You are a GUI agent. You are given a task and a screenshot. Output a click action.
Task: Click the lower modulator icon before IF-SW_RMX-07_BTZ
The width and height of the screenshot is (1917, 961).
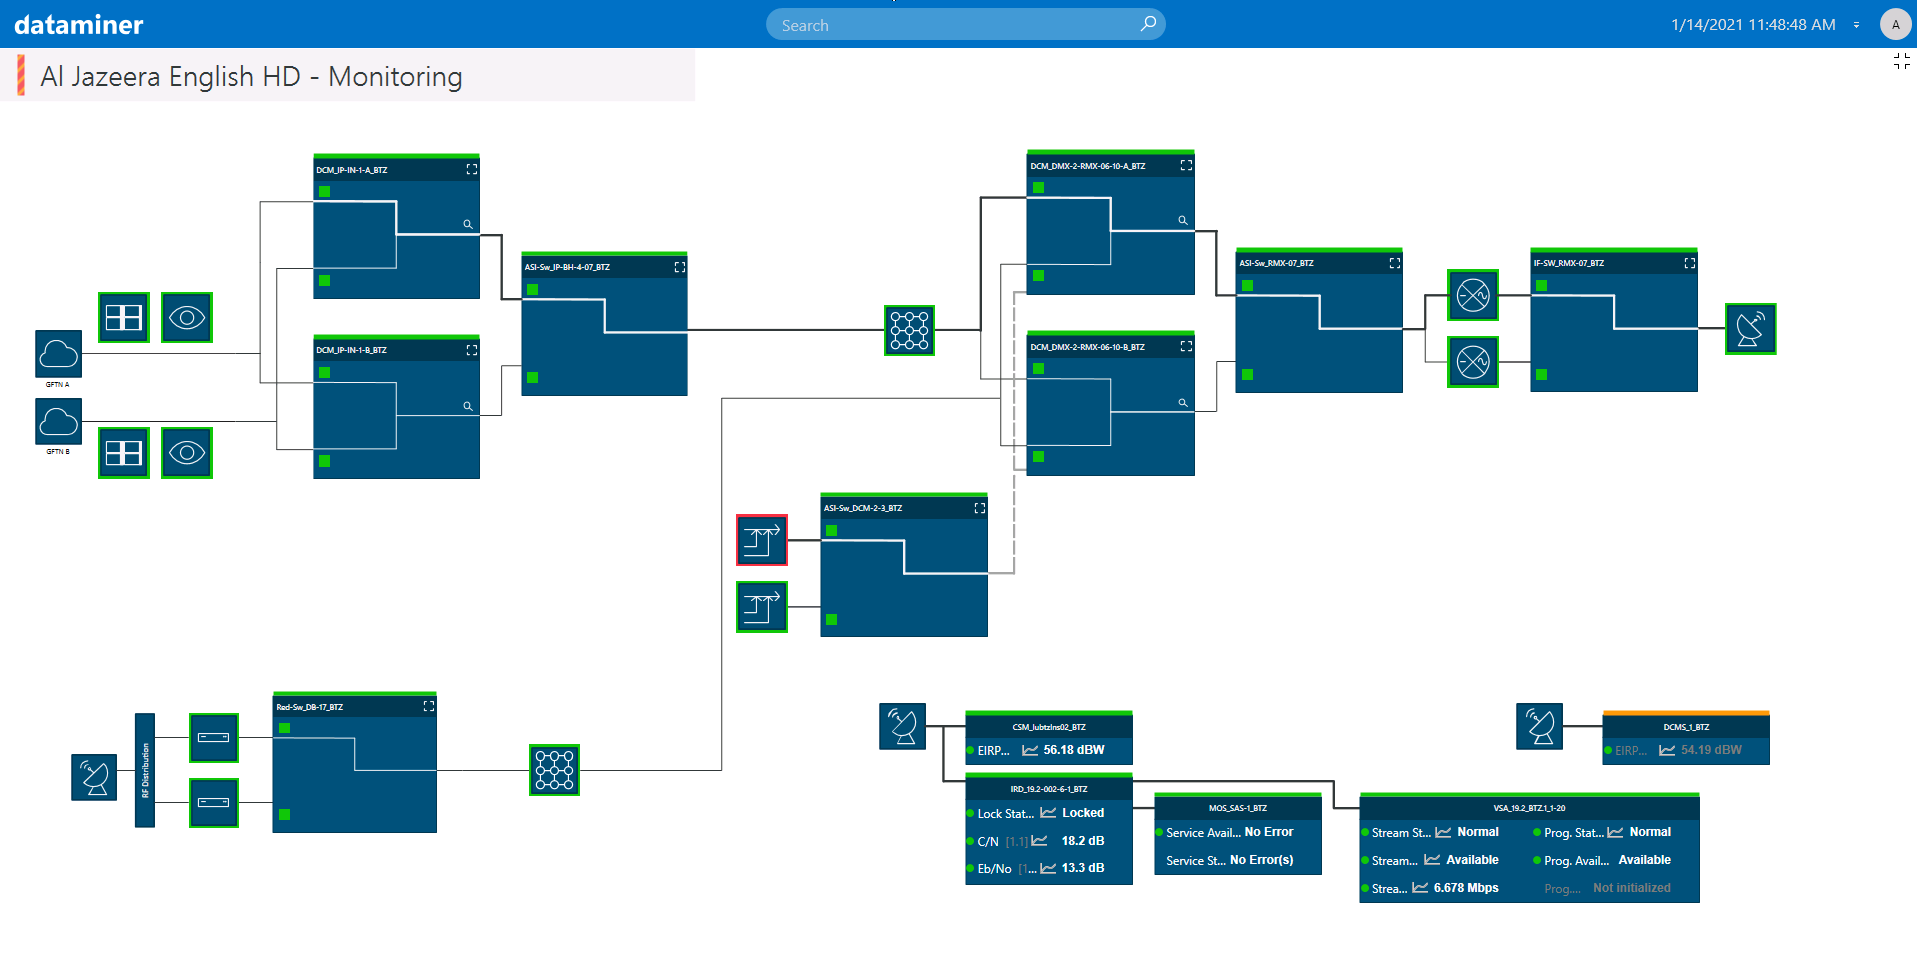coord(1473,362)
